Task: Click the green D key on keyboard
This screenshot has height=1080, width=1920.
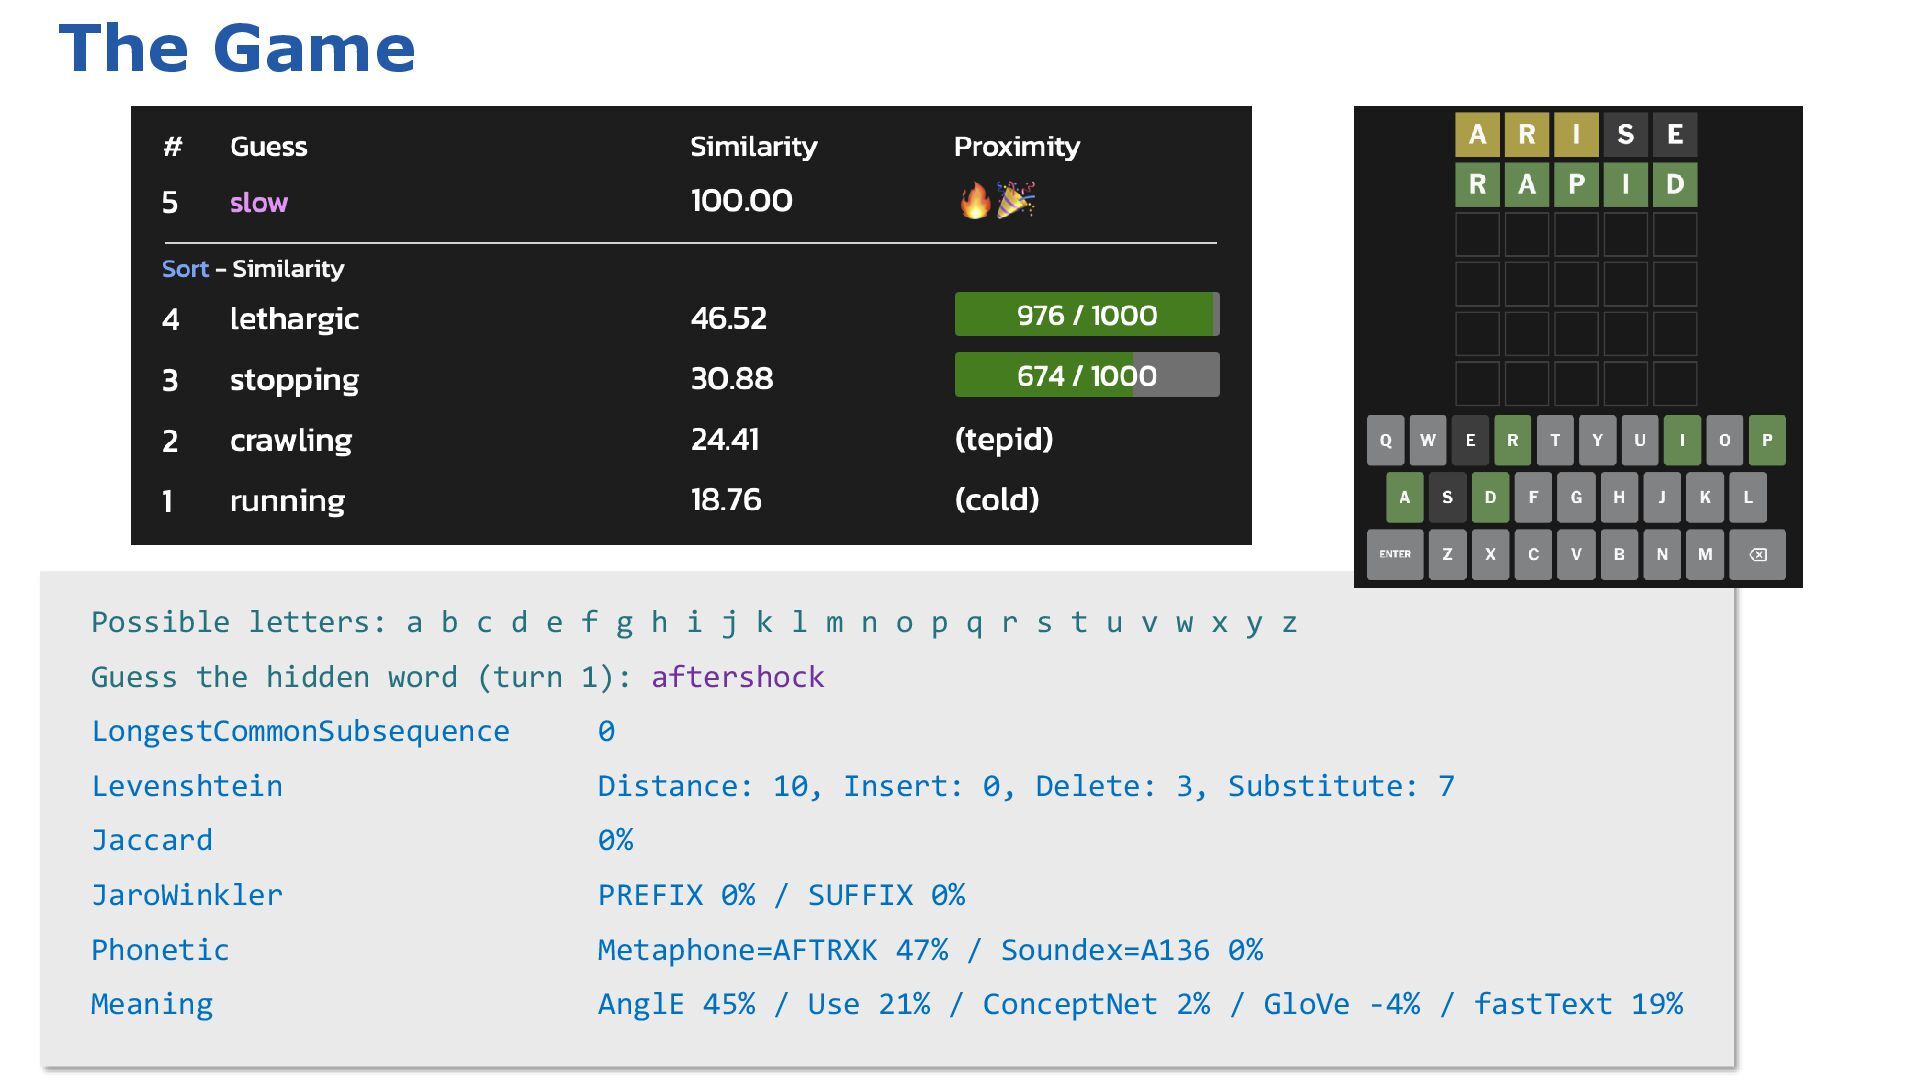Action: click(x=1490, y=497)
